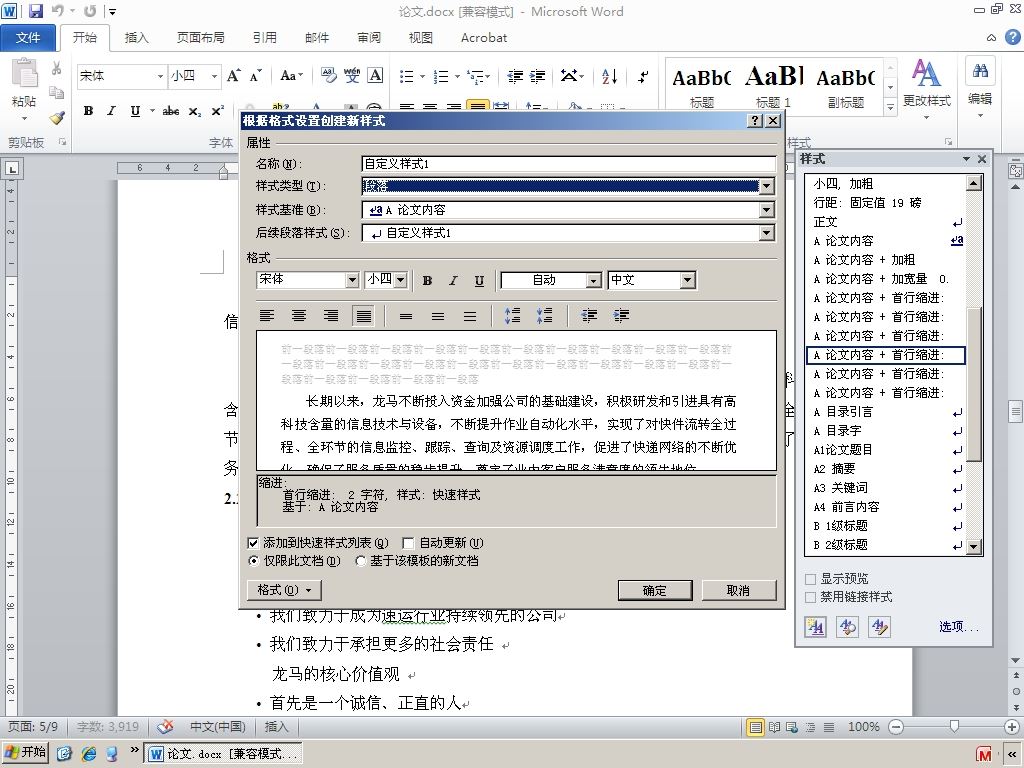Click style name input field
The image size is (1024, 768).
click(x=569, y=164)
